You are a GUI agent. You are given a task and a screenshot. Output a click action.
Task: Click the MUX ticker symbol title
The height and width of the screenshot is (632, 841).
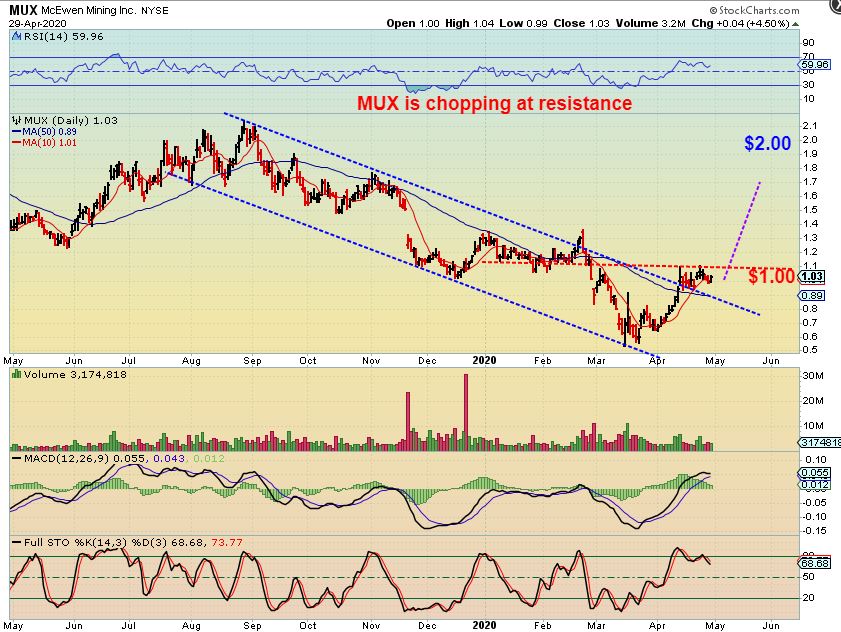[x=24, y=10]
